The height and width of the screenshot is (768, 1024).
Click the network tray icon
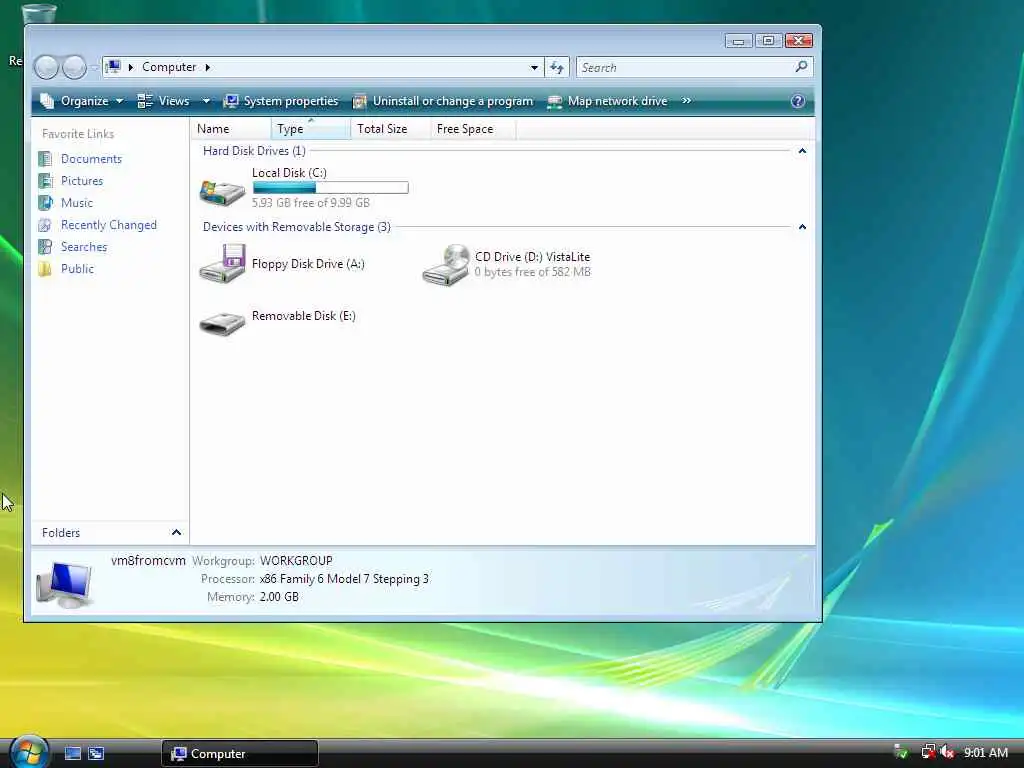tap(928, 752)
